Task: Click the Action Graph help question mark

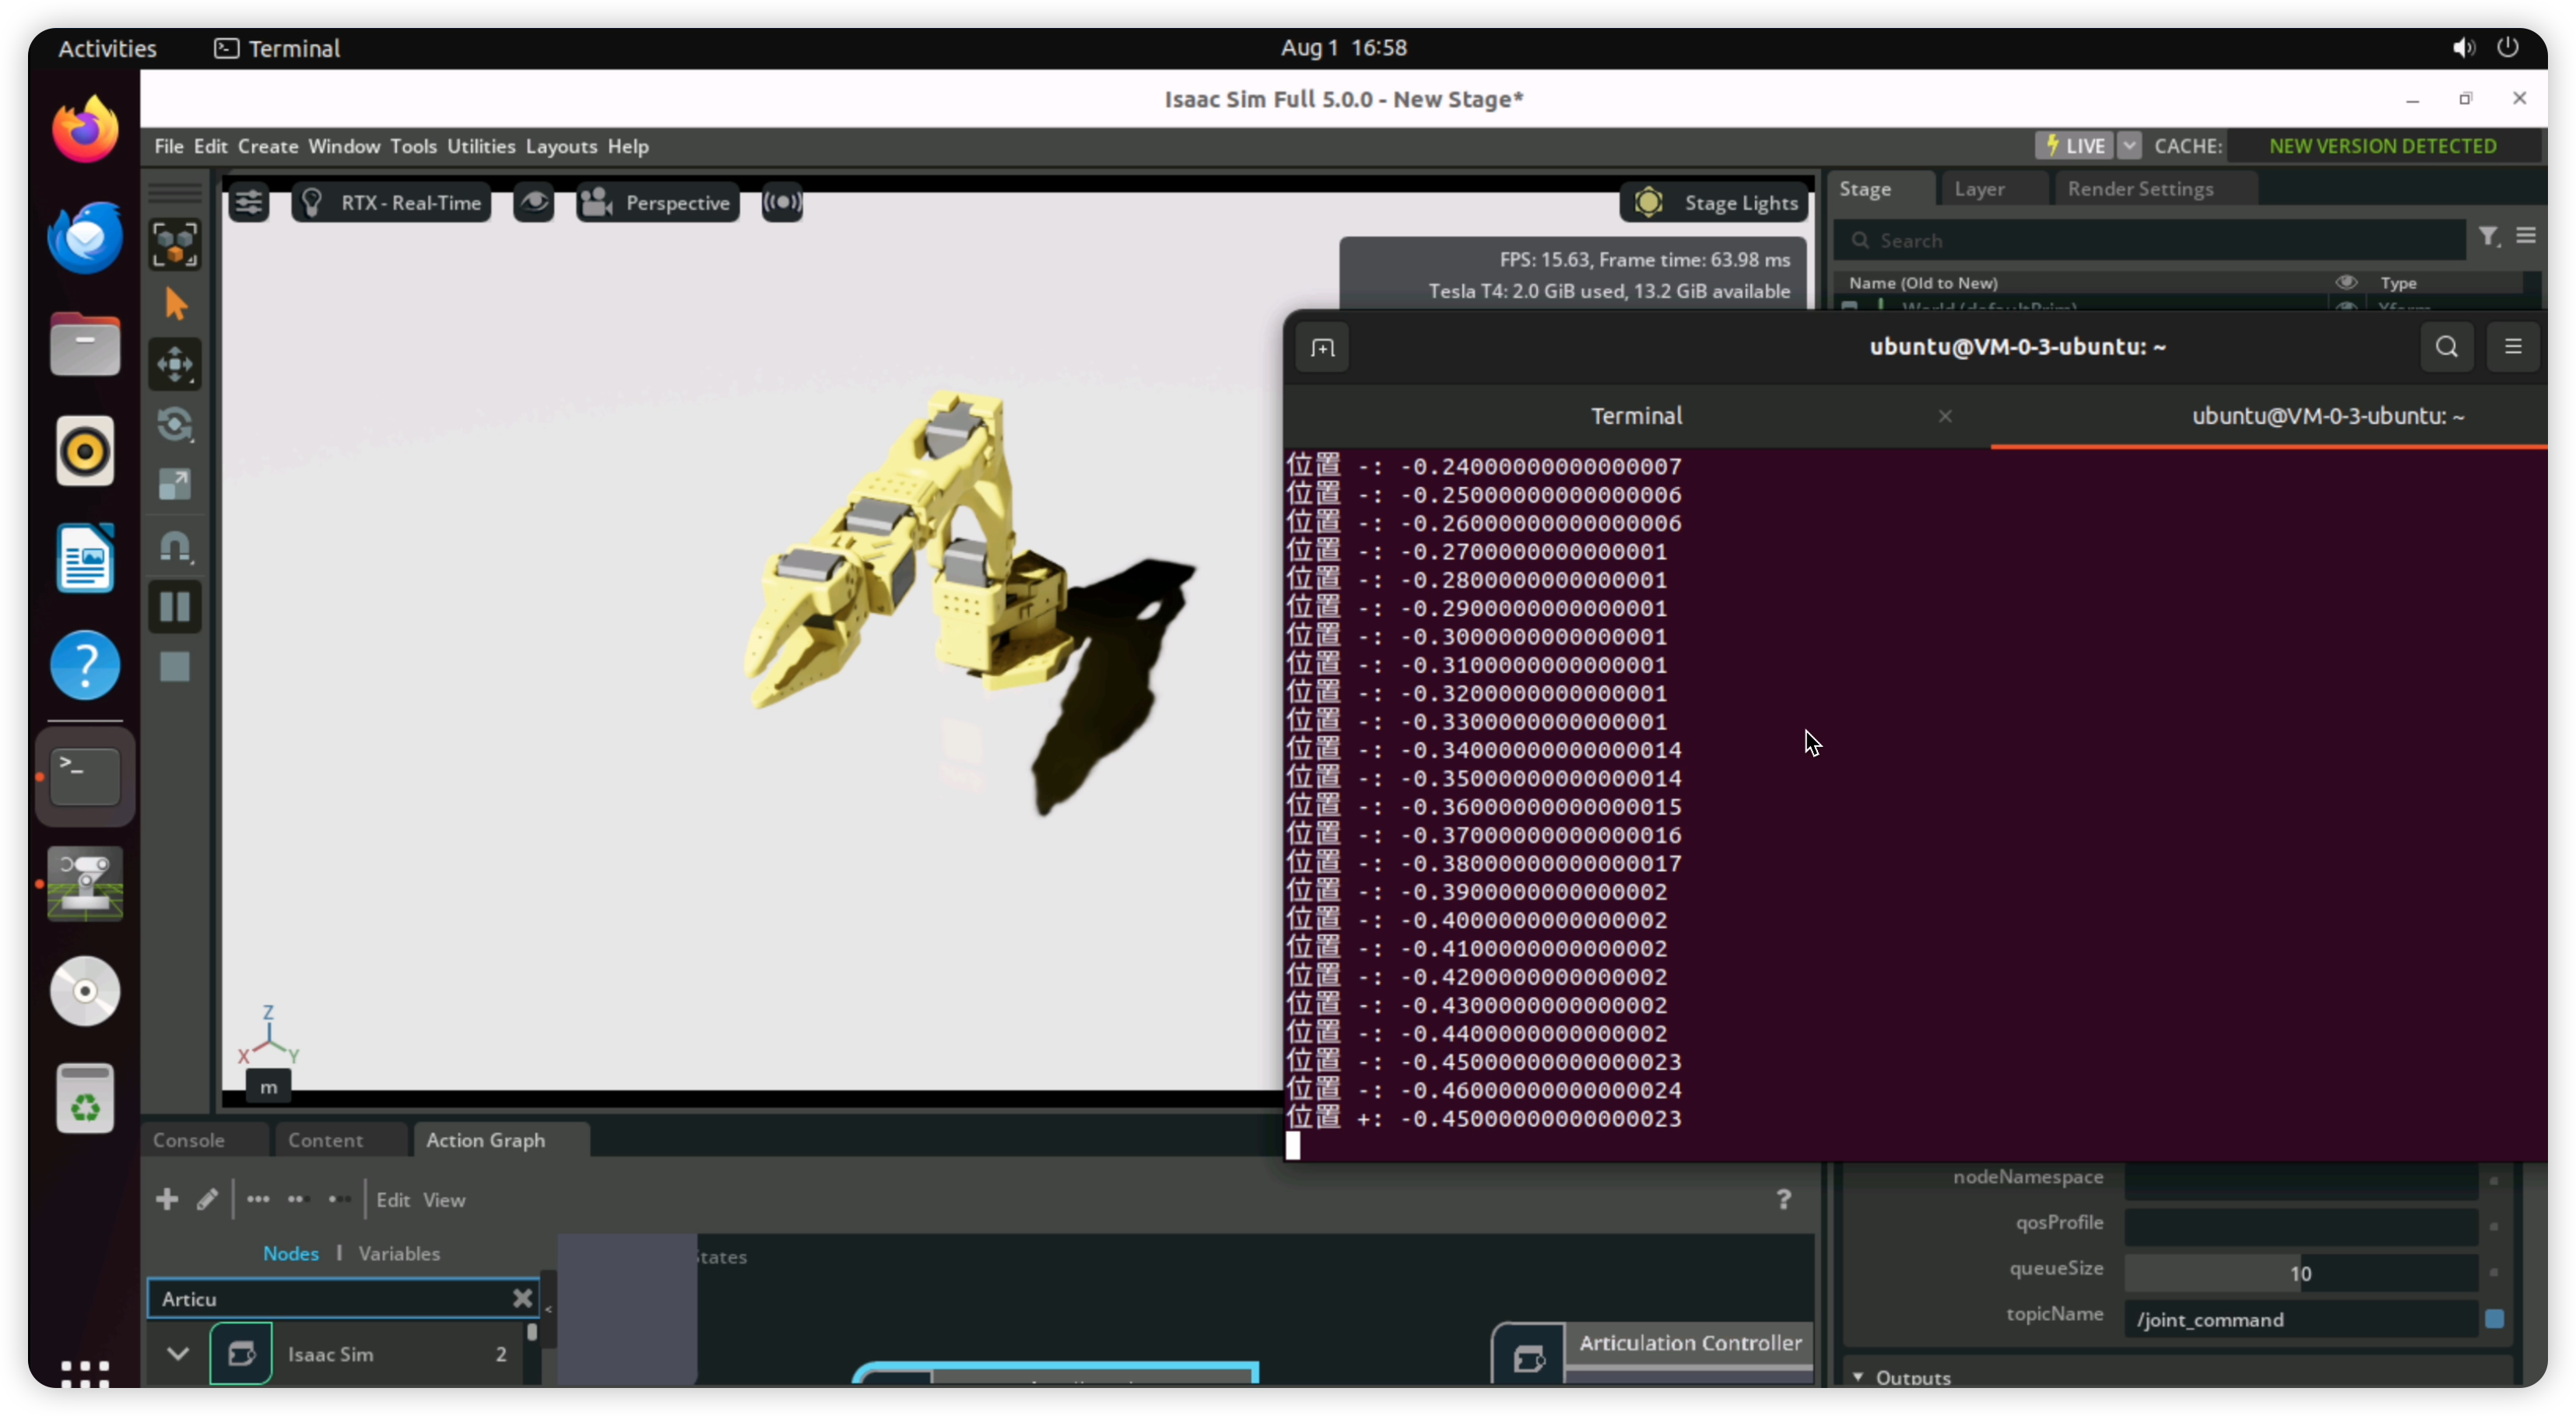Action: coord(1783,1199)
